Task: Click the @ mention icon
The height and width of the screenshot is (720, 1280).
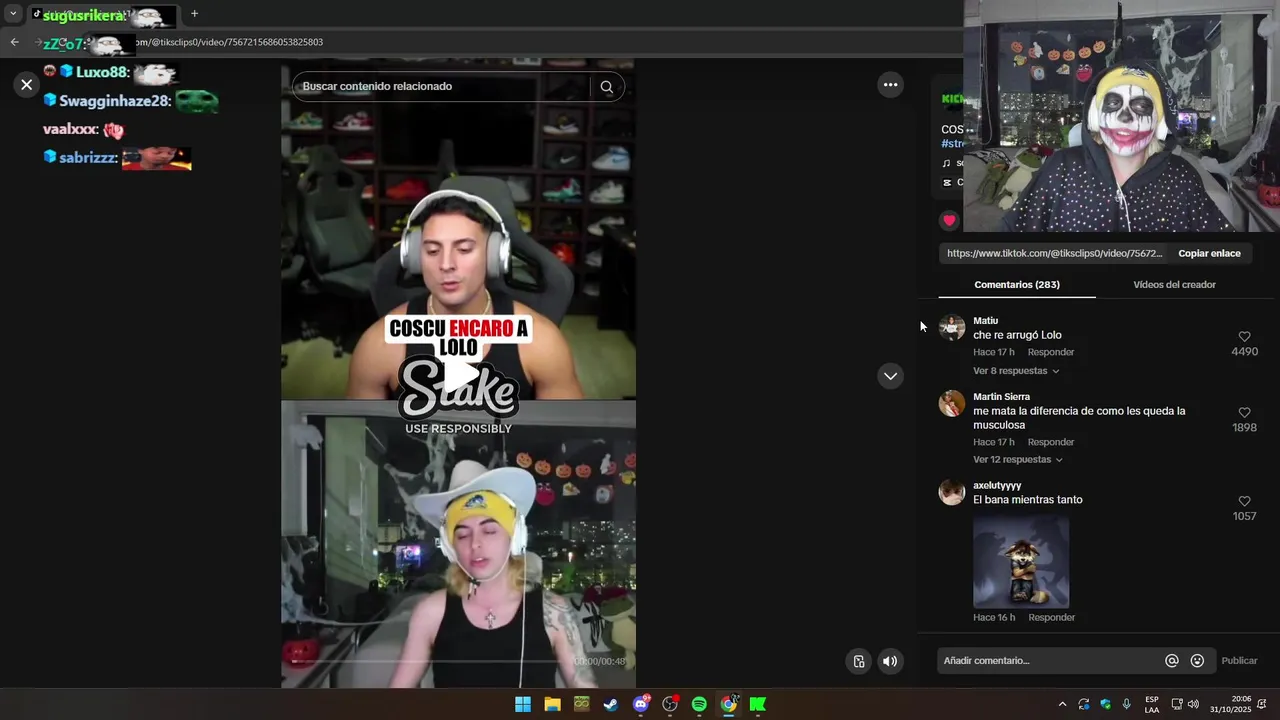Action: [x=1171, y=661]
